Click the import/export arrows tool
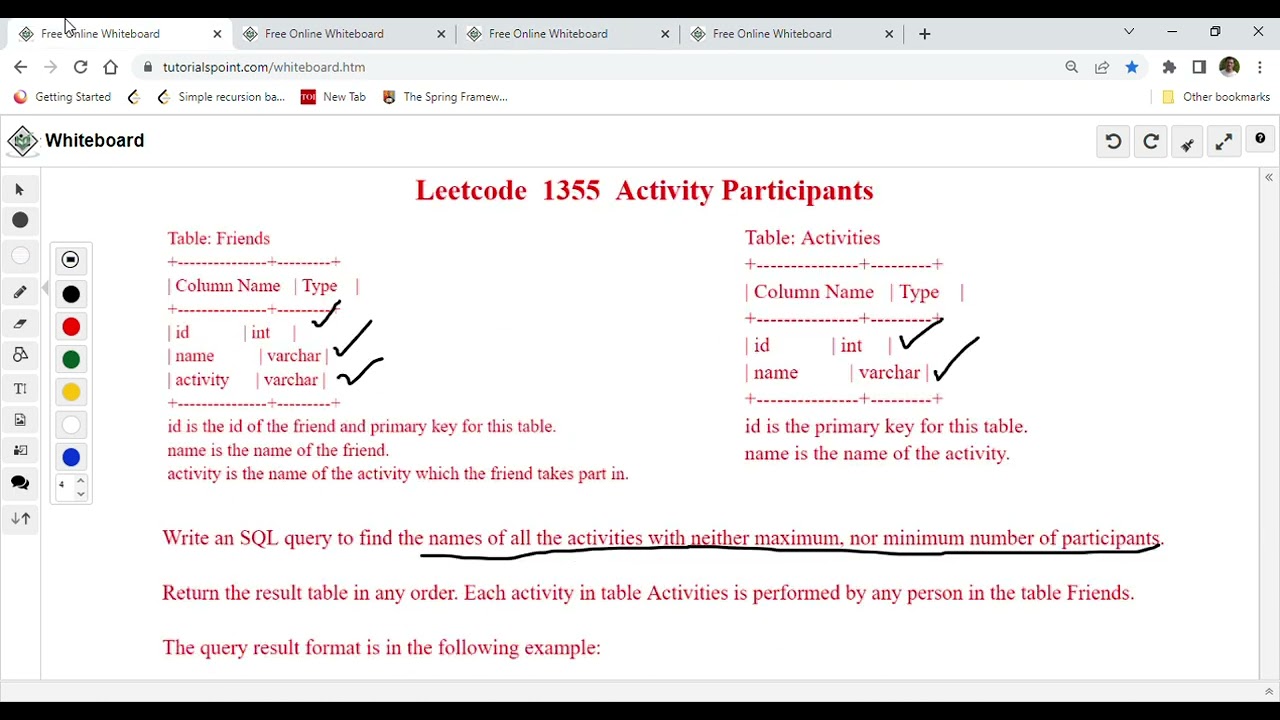This screenshot has width=1280, height=720. [20, 518]
